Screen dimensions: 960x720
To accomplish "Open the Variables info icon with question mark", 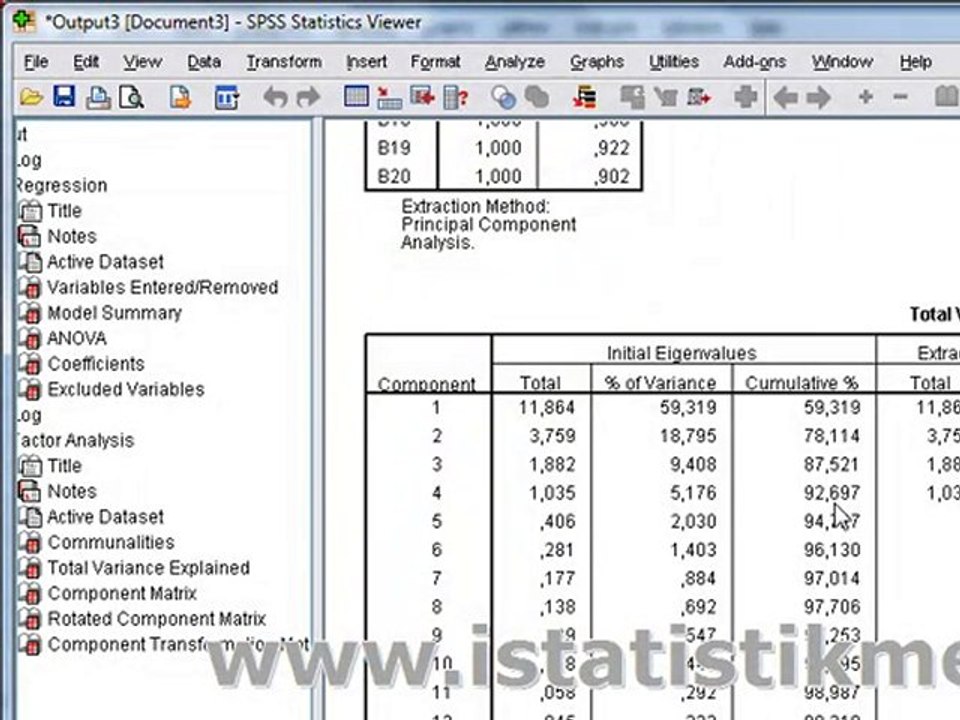I will 456,97.
